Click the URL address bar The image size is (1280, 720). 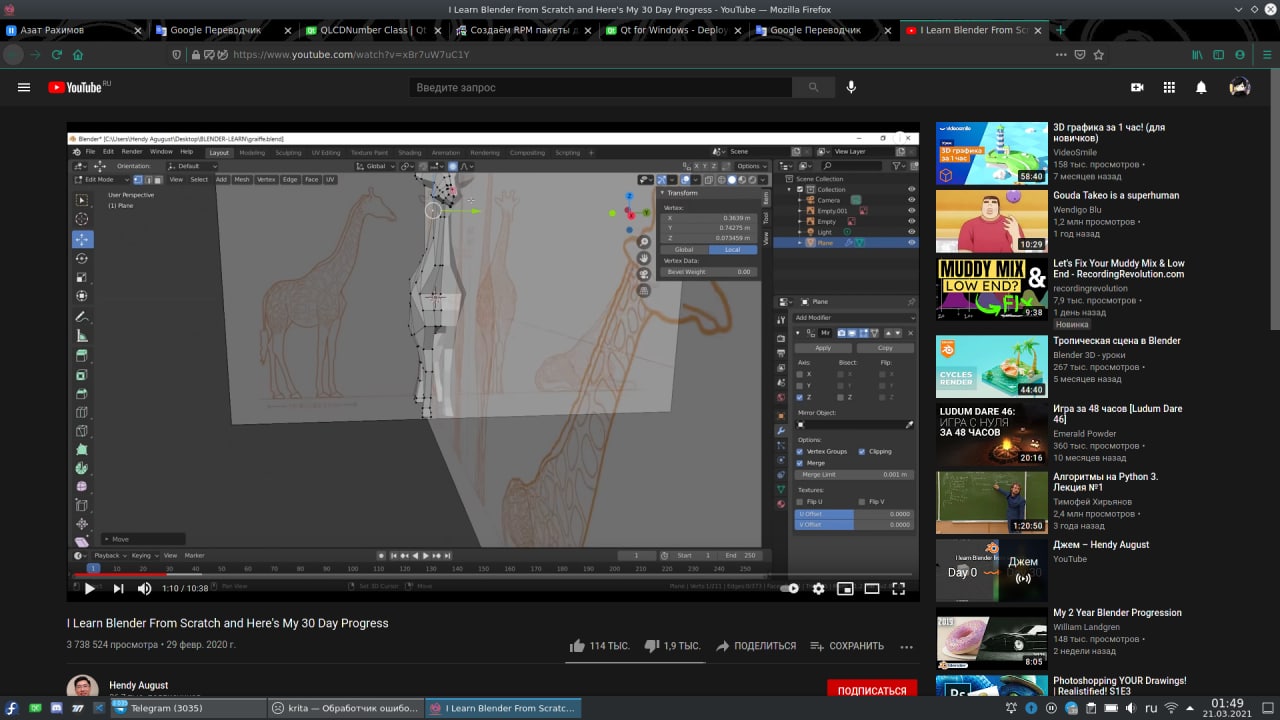640,54
